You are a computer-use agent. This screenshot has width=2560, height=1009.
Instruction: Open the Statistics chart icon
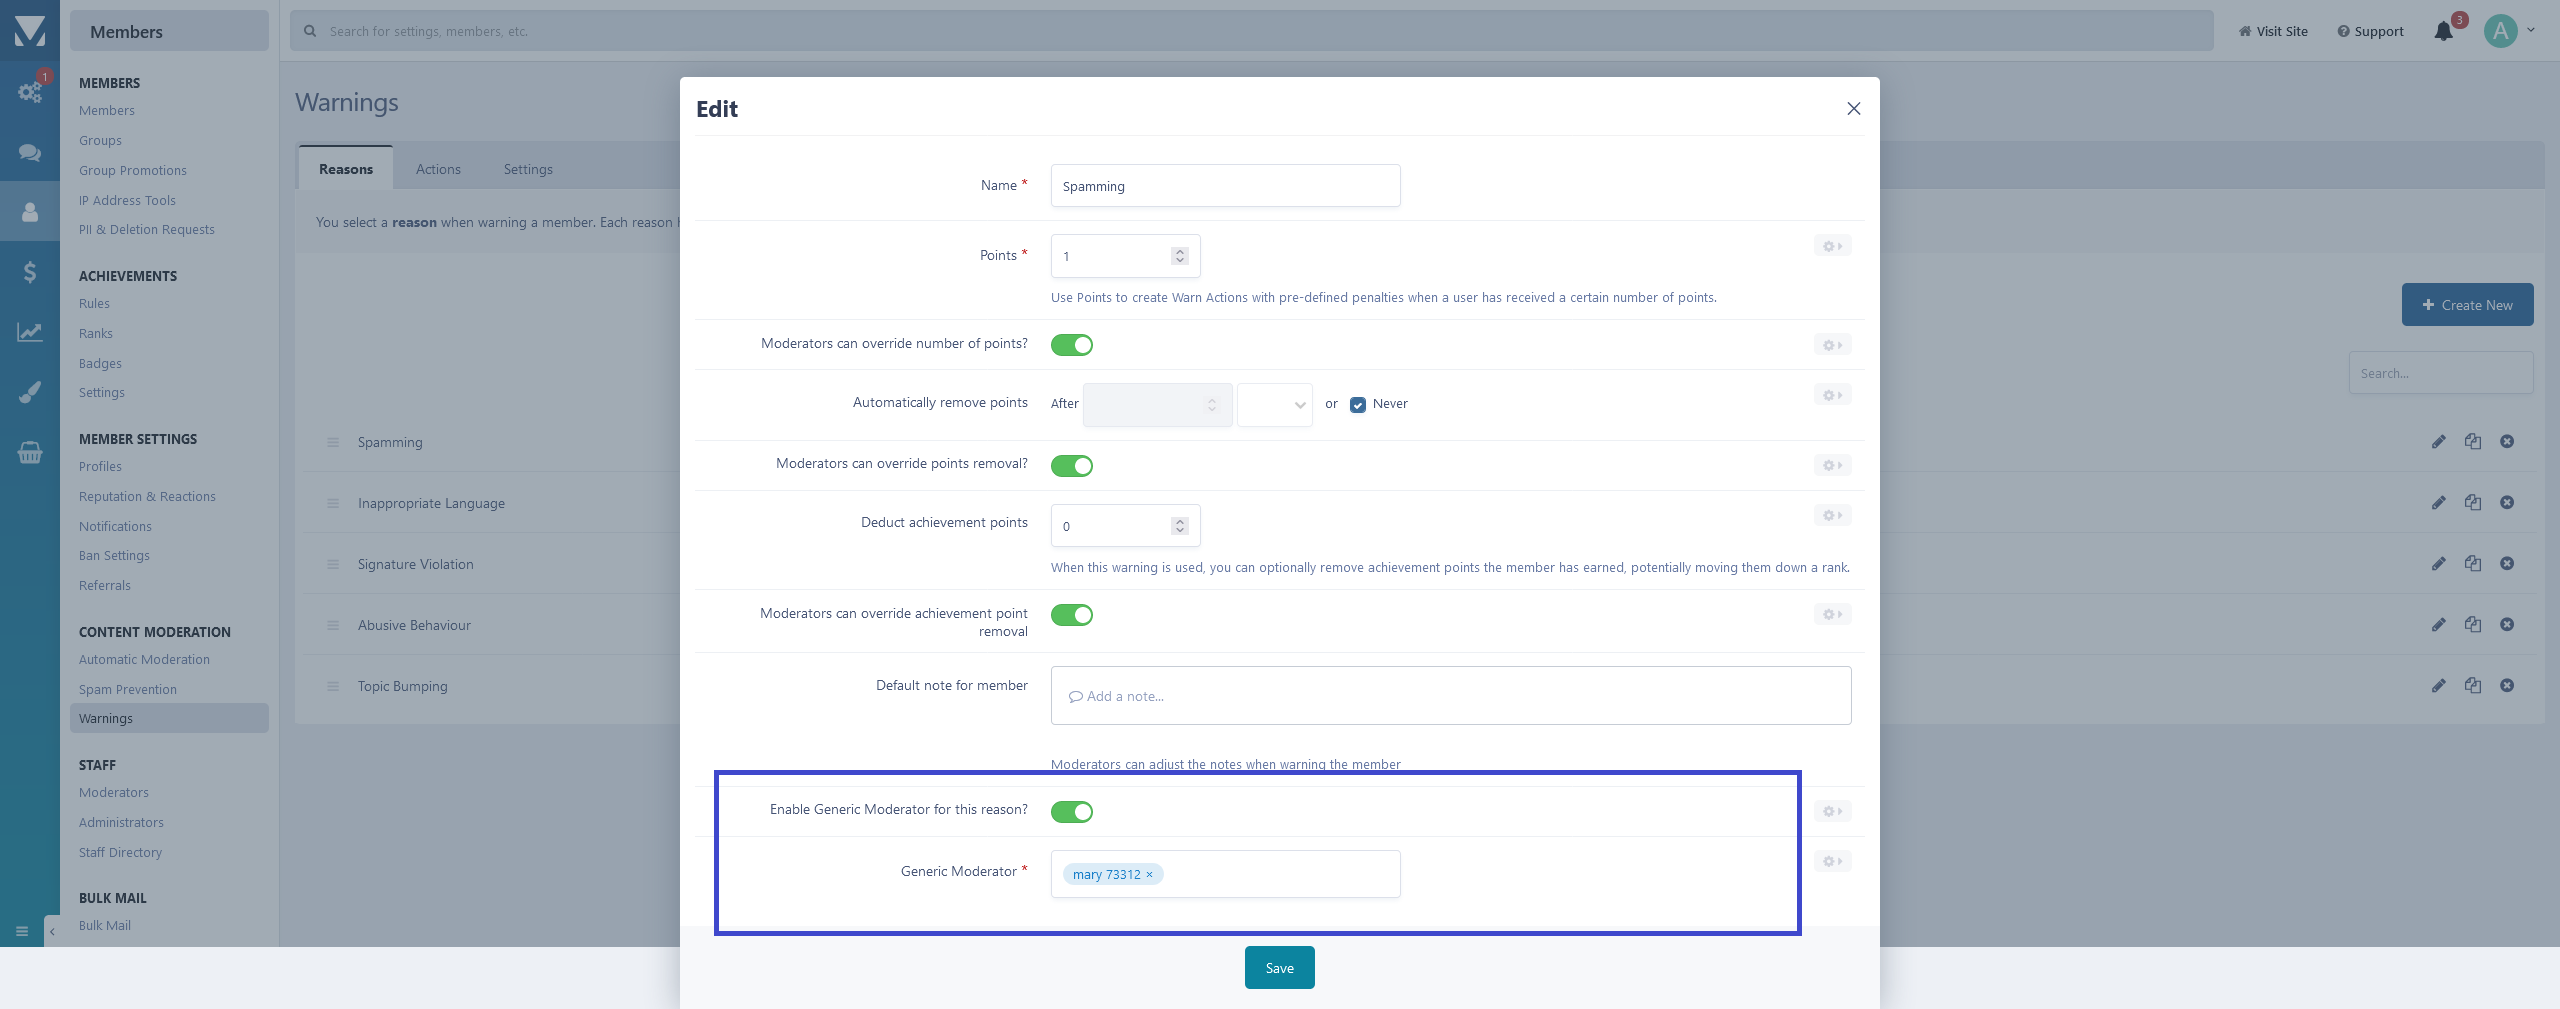pos(29,332)
